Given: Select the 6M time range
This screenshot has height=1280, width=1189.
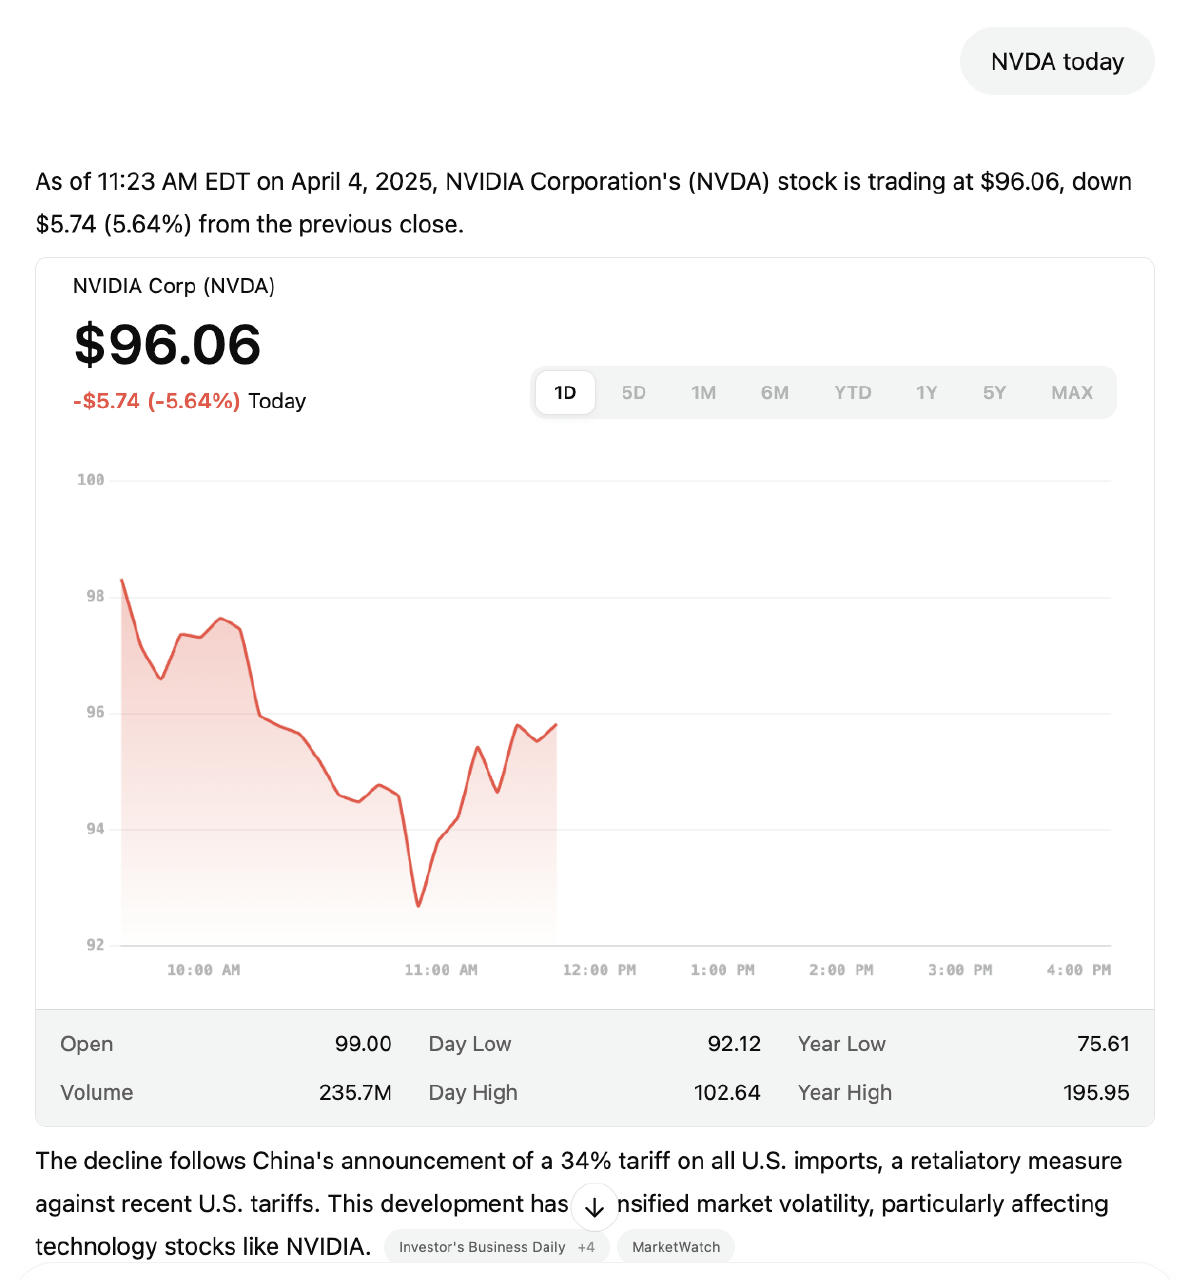Looking at the screenshot, I should [774, 393].
